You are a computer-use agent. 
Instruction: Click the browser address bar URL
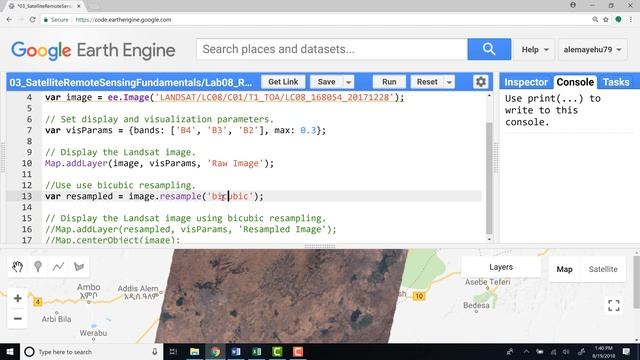(123, 20)
